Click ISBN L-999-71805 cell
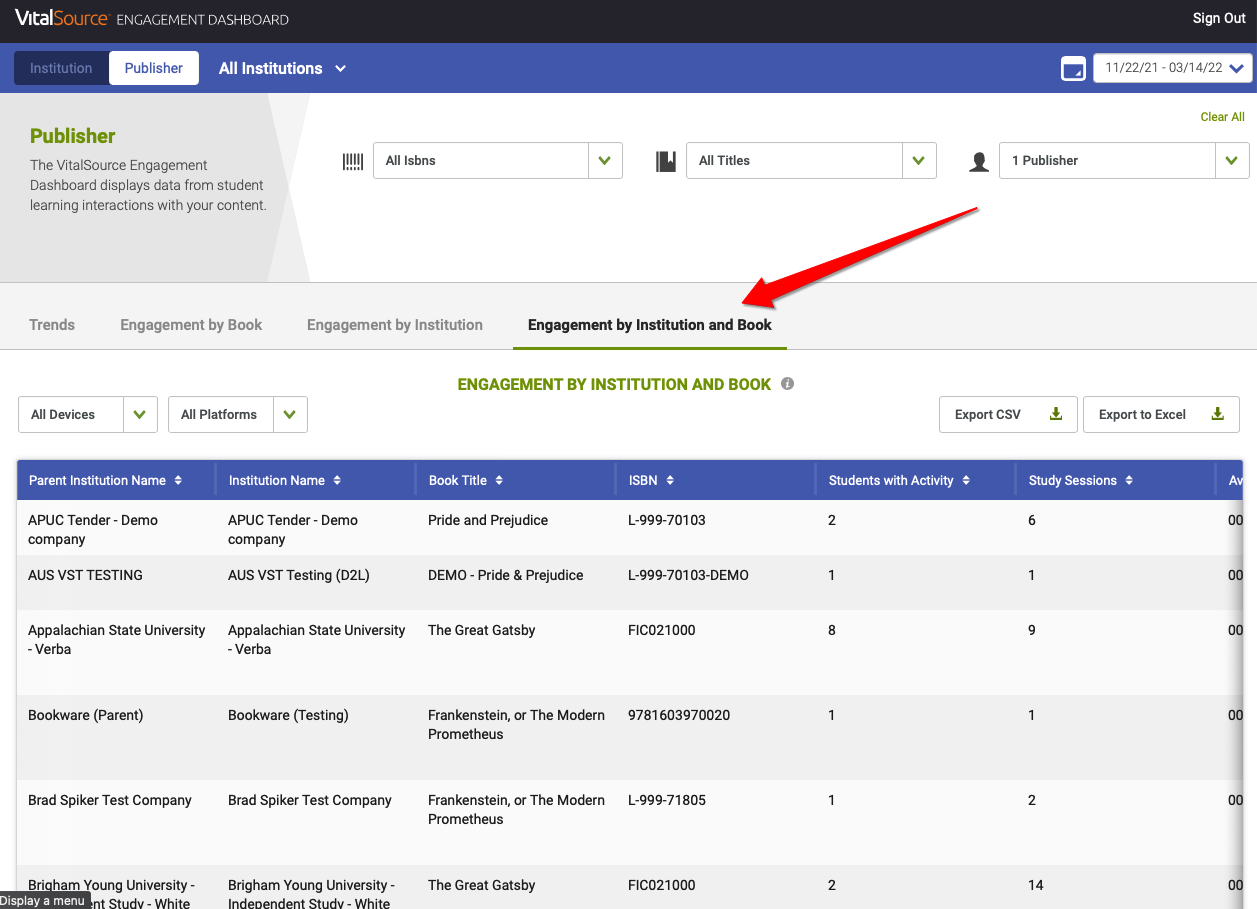The width and height of the screenshot is (1257, 909). [667, 800]
